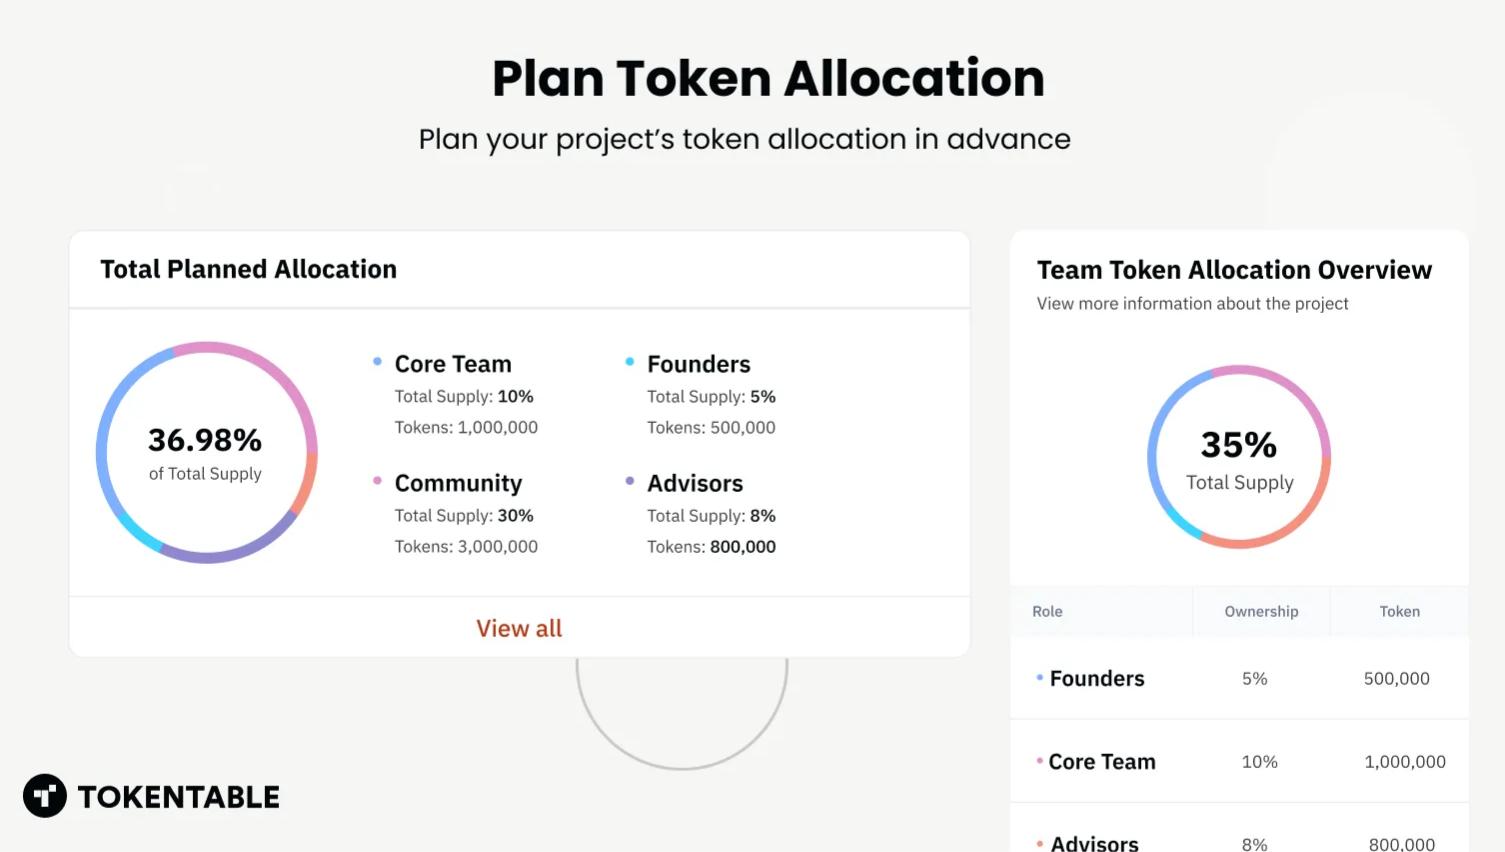Image resolution: width=1505 pixels, height=852 pixels.
Task: Click the Advisors purple bullet dot
Action: [629, 481]
